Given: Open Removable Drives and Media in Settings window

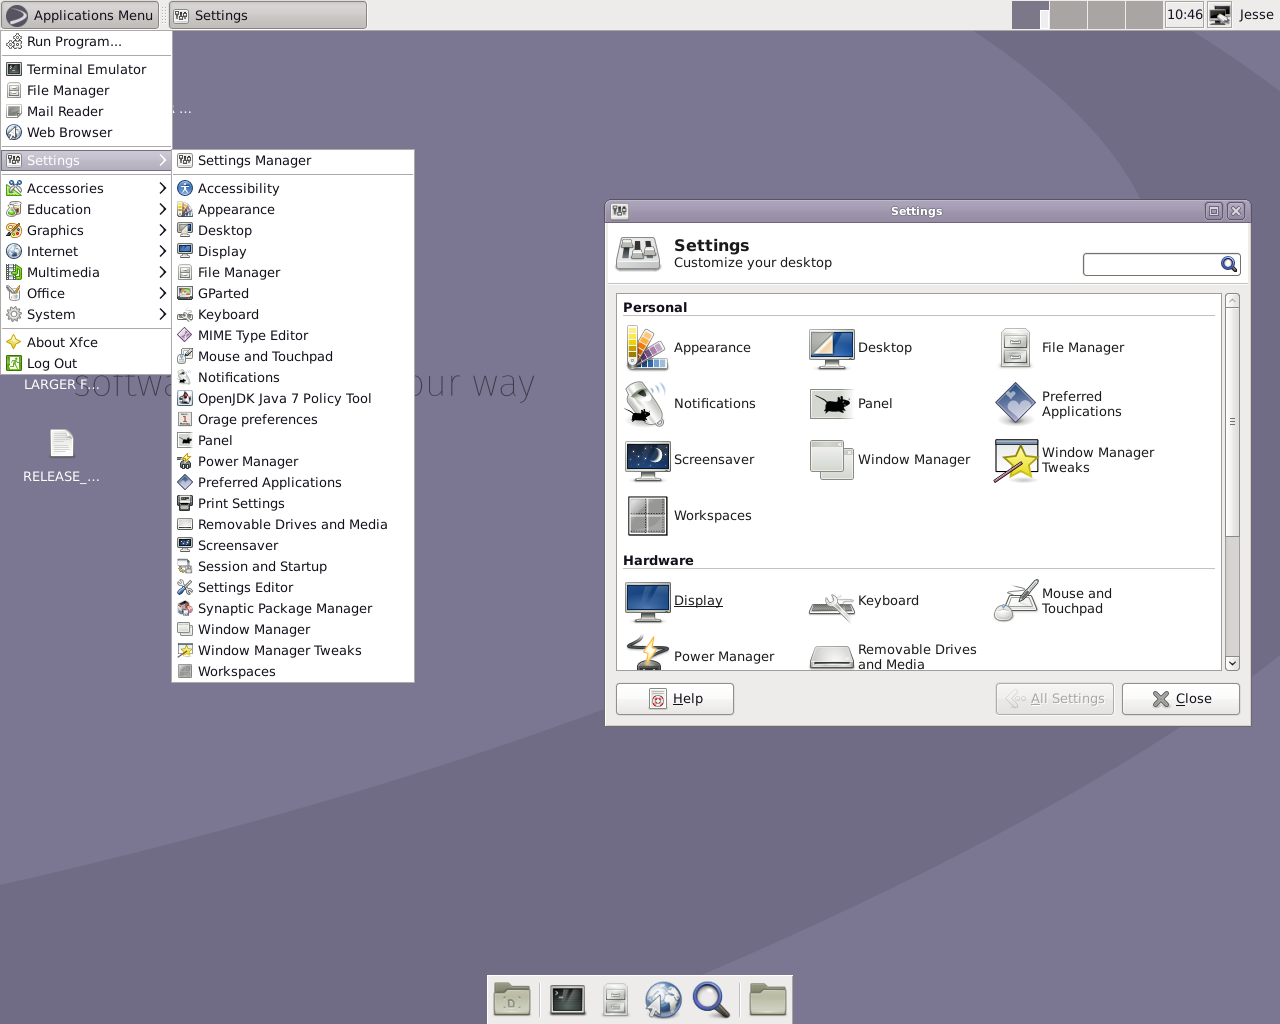Looking at the screenshot, I should 894,655.
